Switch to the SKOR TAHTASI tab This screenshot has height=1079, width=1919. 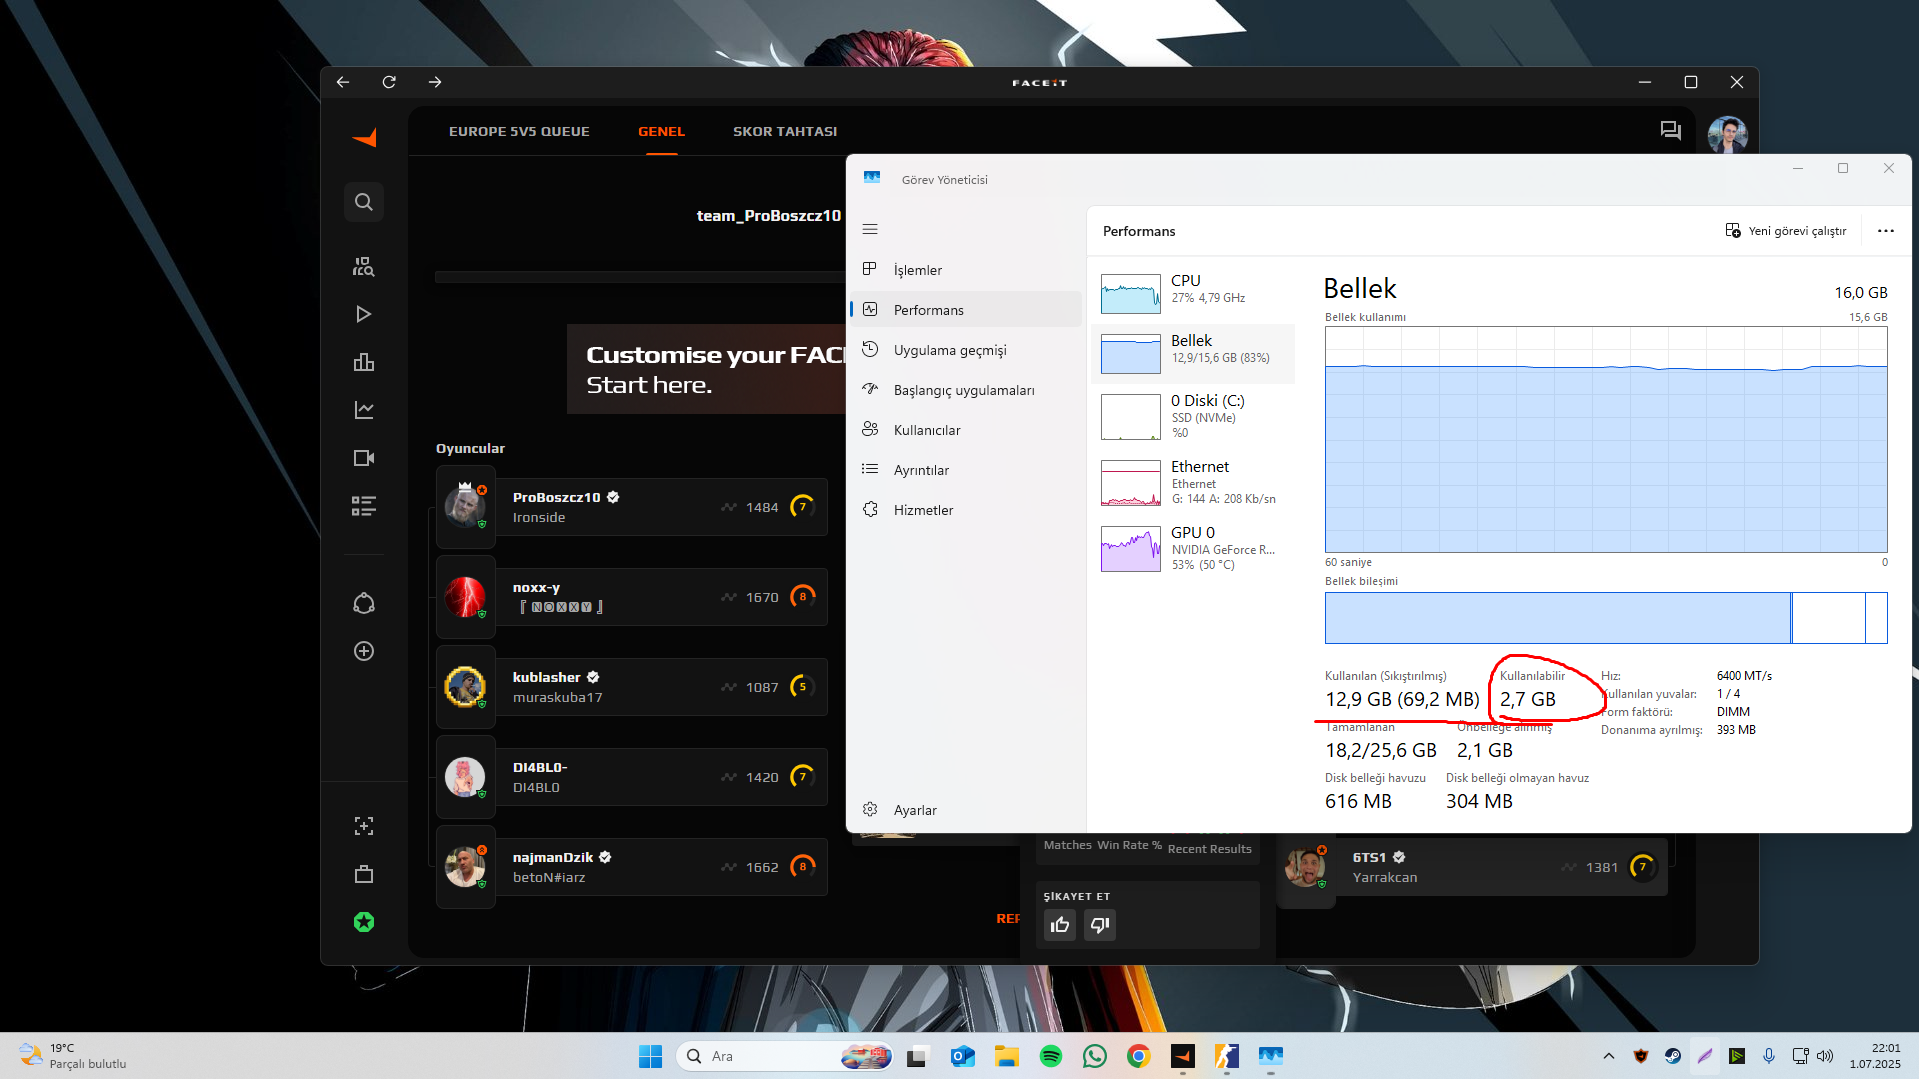pyautogui.click(x=785, y=131)
